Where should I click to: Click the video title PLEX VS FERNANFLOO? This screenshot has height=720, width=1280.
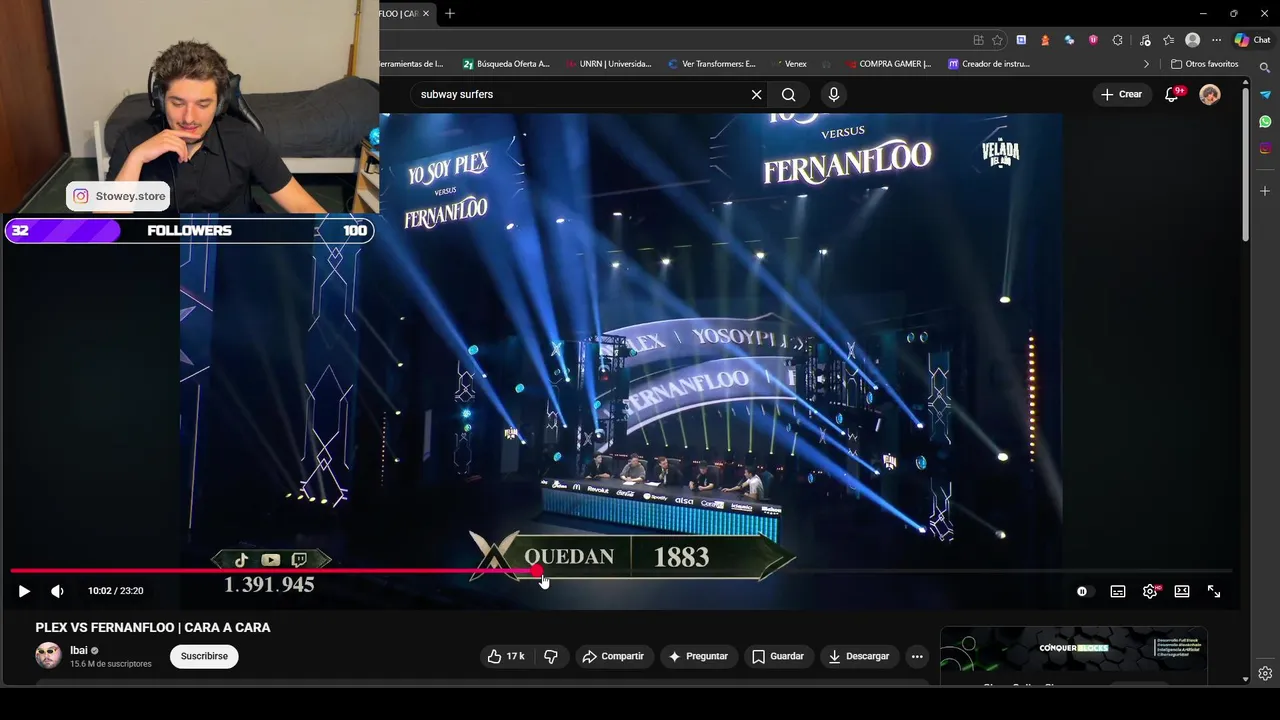pyautogui.click(x=153, y=628)
